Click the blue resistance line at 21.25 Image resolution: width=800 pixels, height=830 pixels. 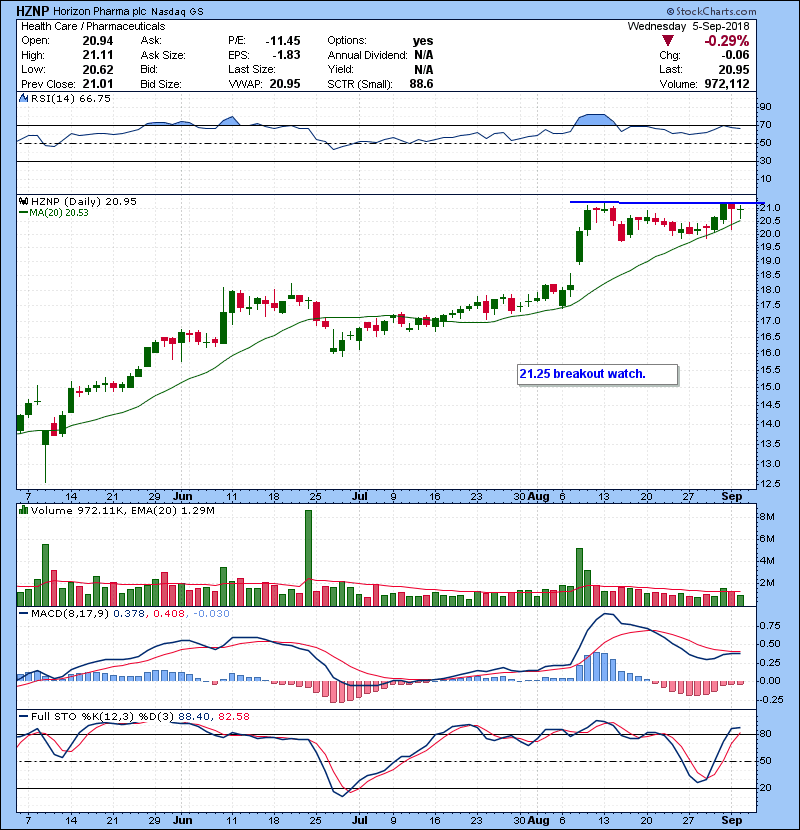(x=667, y=202)
